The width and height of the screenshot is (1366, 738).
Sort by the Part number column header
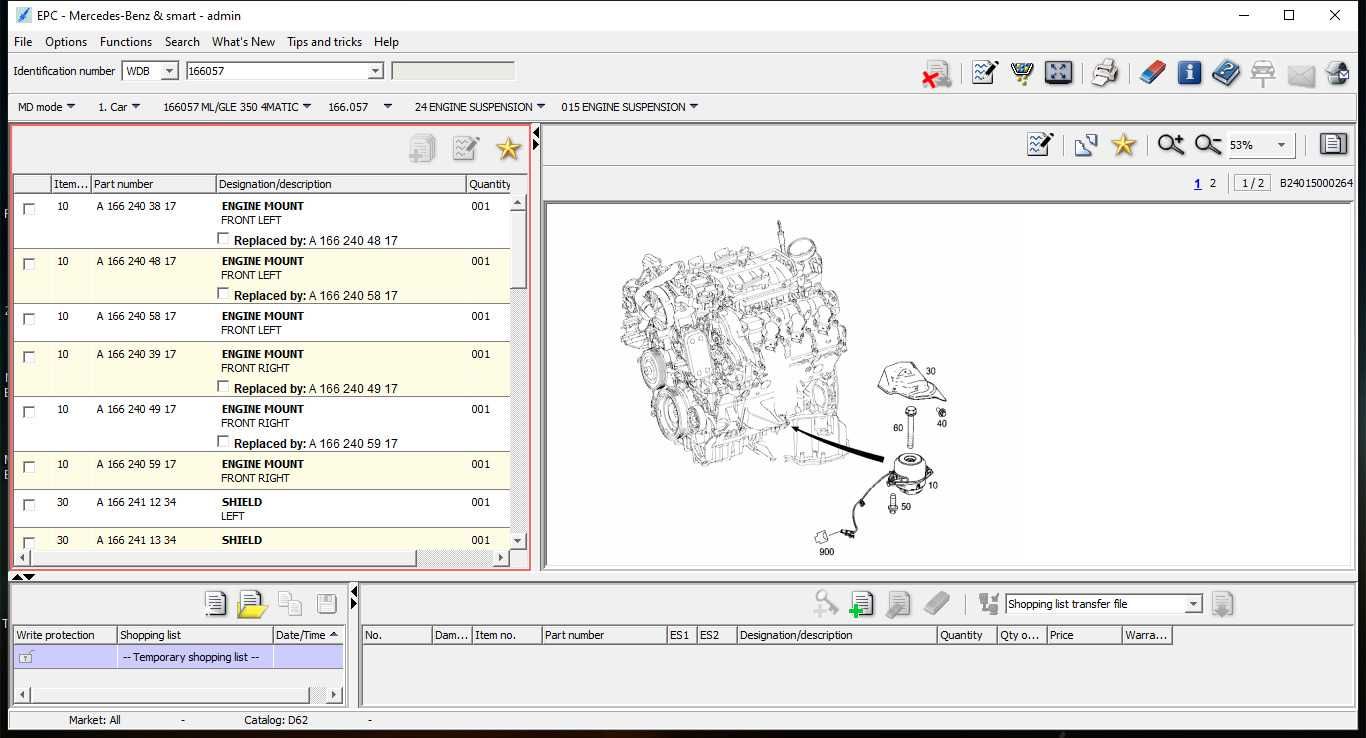coord(153,184)
